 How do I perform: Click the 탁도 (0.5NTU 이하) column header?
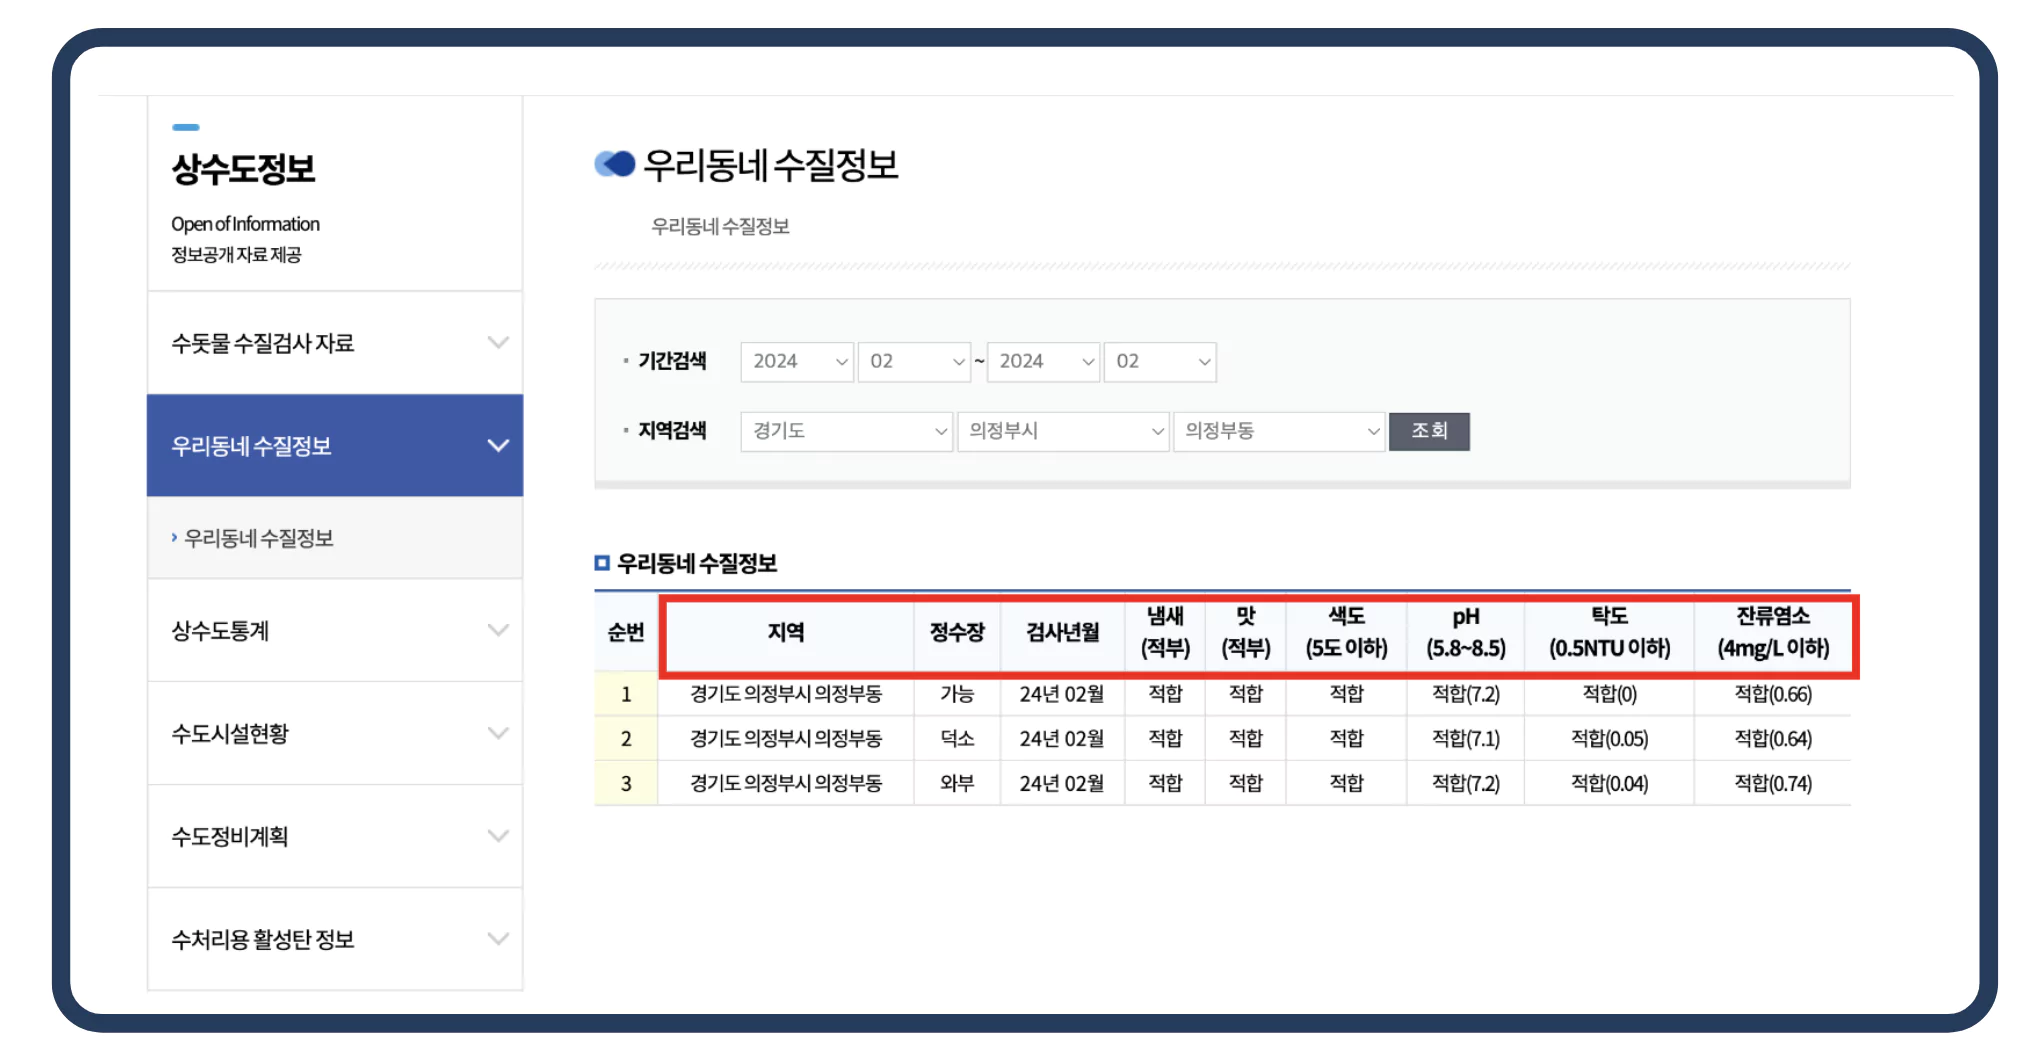click(x=1609, y=632)
